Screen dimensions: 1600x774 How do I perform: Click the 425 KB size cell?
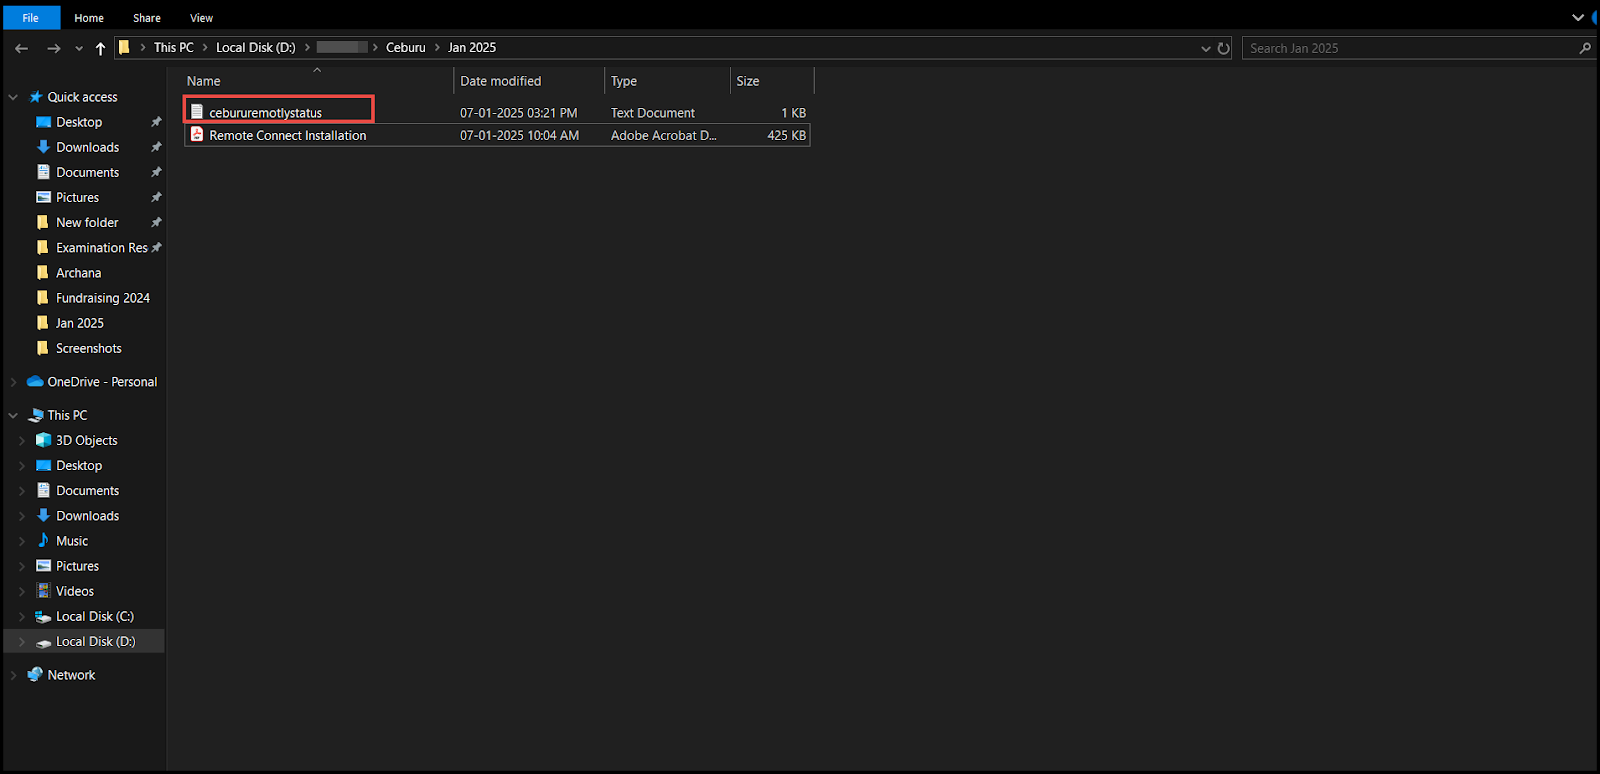(786, 135)
